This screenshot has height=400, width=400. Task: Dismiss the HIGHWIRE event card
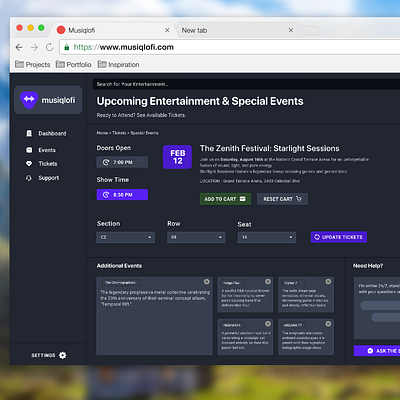coord(268,324)
